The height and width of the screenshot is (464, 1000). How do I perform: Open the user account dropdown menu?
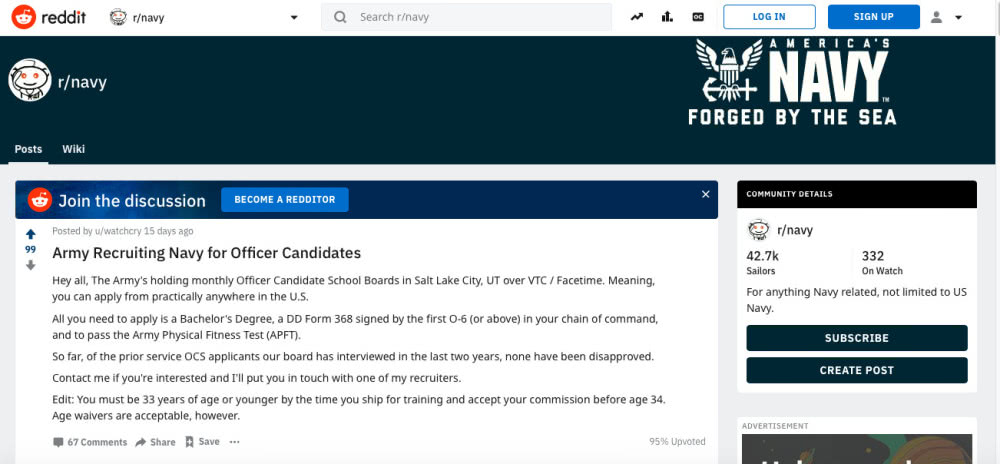(x=946, y=17)
